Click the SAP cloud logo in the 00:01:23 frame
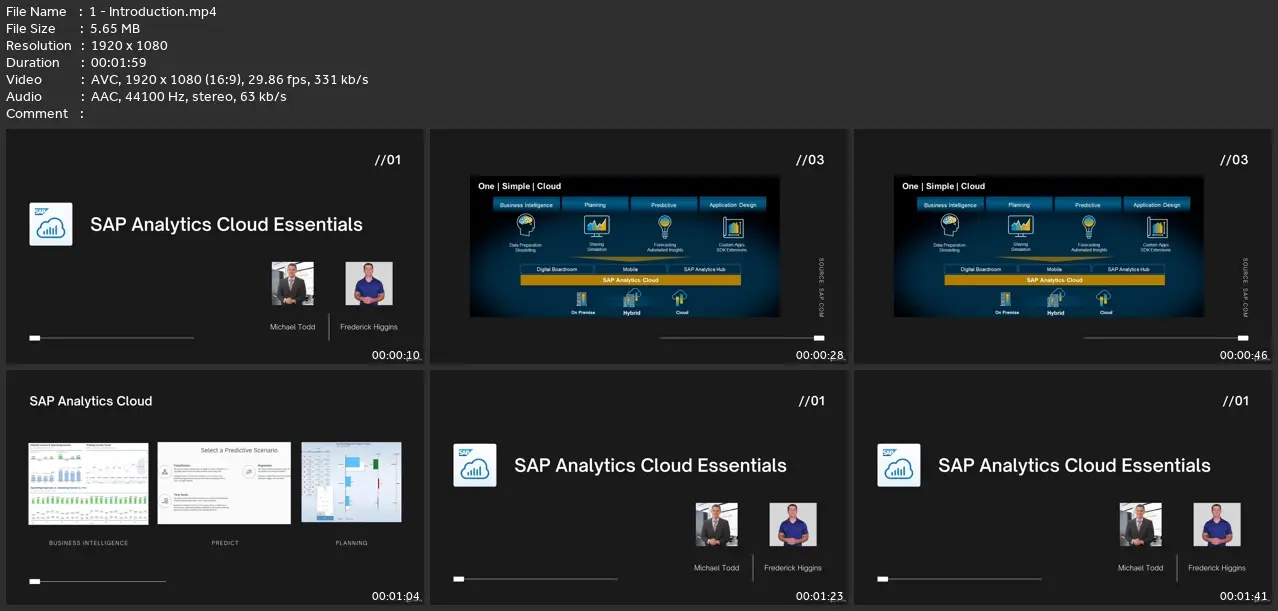The height and width of the screenshot is (611, 1278). coord(475,465)
